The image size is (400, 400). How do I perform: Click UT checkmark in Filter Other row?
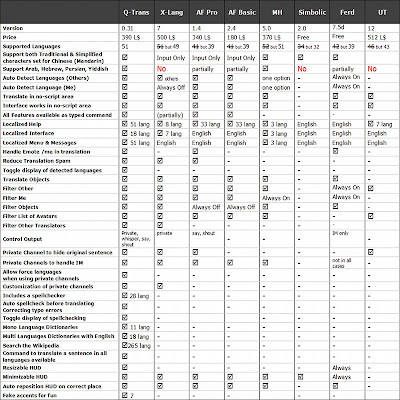coord(370,188)
